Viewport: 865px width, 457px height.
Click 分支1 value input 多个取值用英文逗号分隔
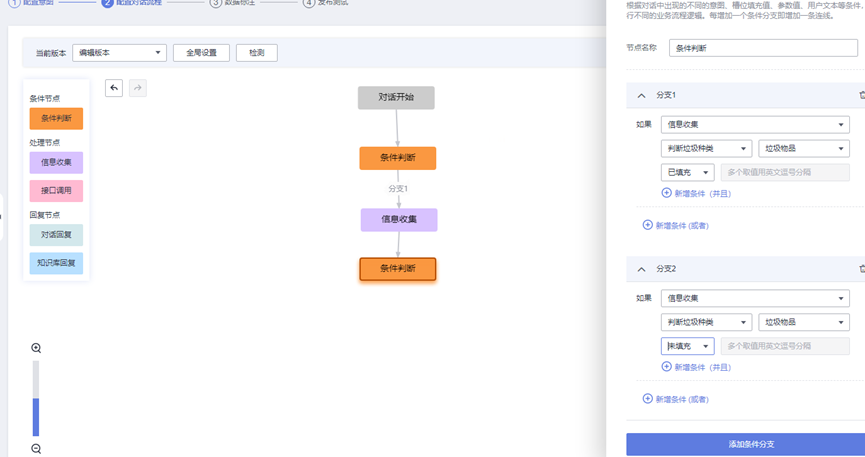point(785,172)
